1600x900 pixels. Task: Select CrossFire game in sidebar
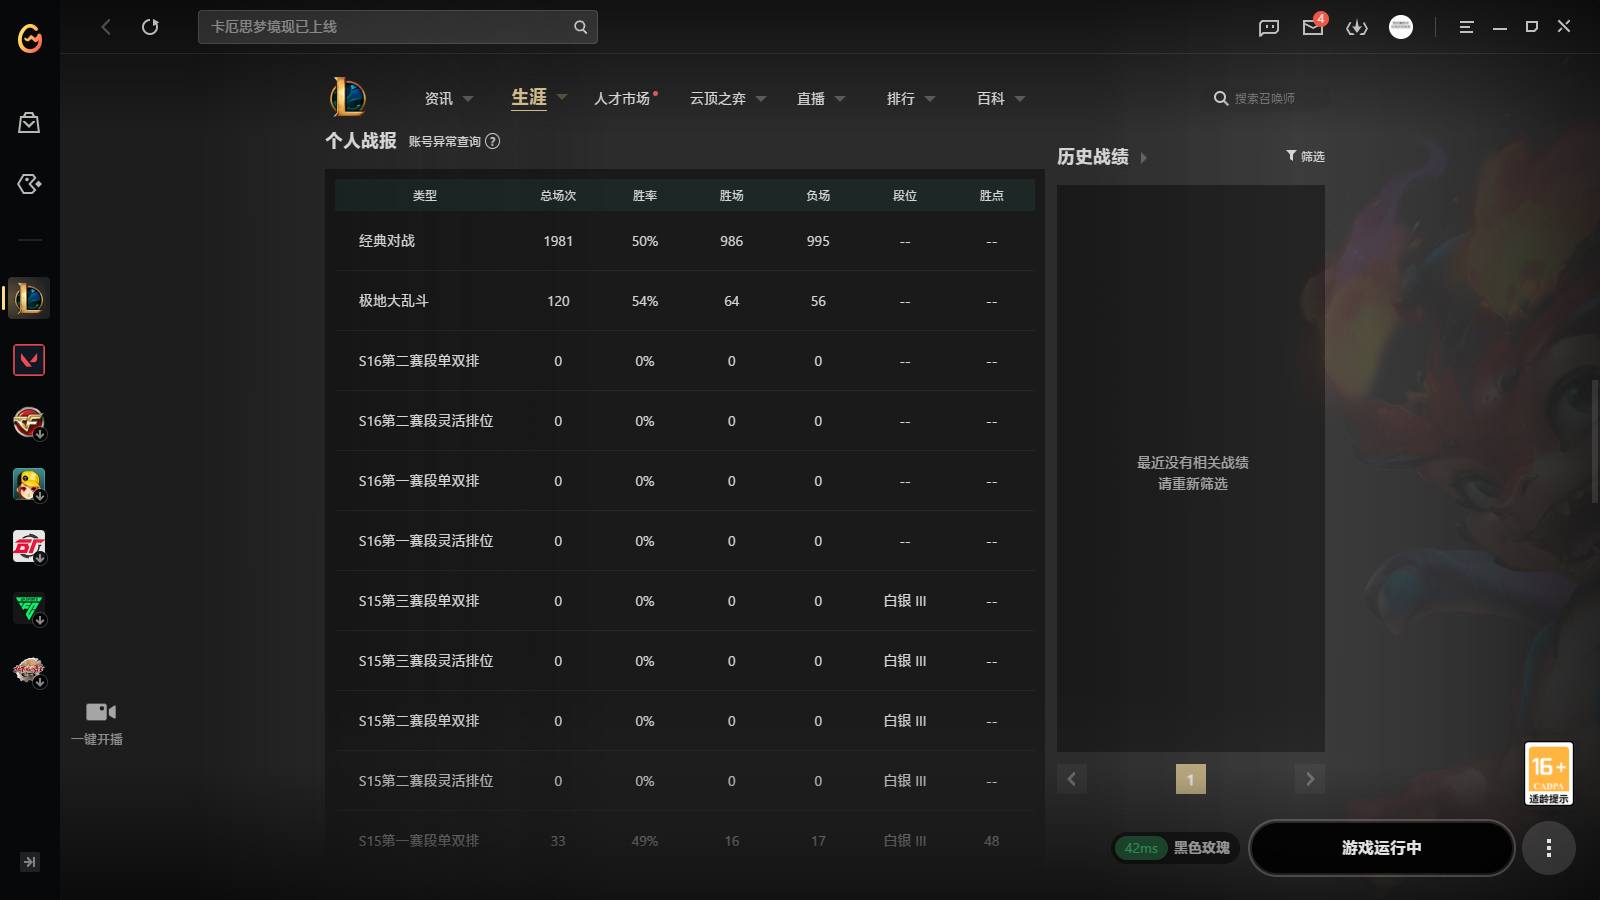pos(29,422)
